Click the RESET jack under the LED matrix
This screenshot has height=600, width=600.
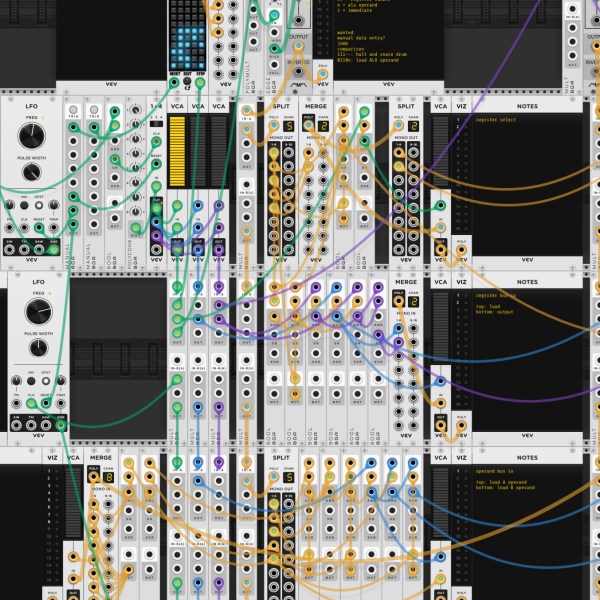[x=174, y=82]
